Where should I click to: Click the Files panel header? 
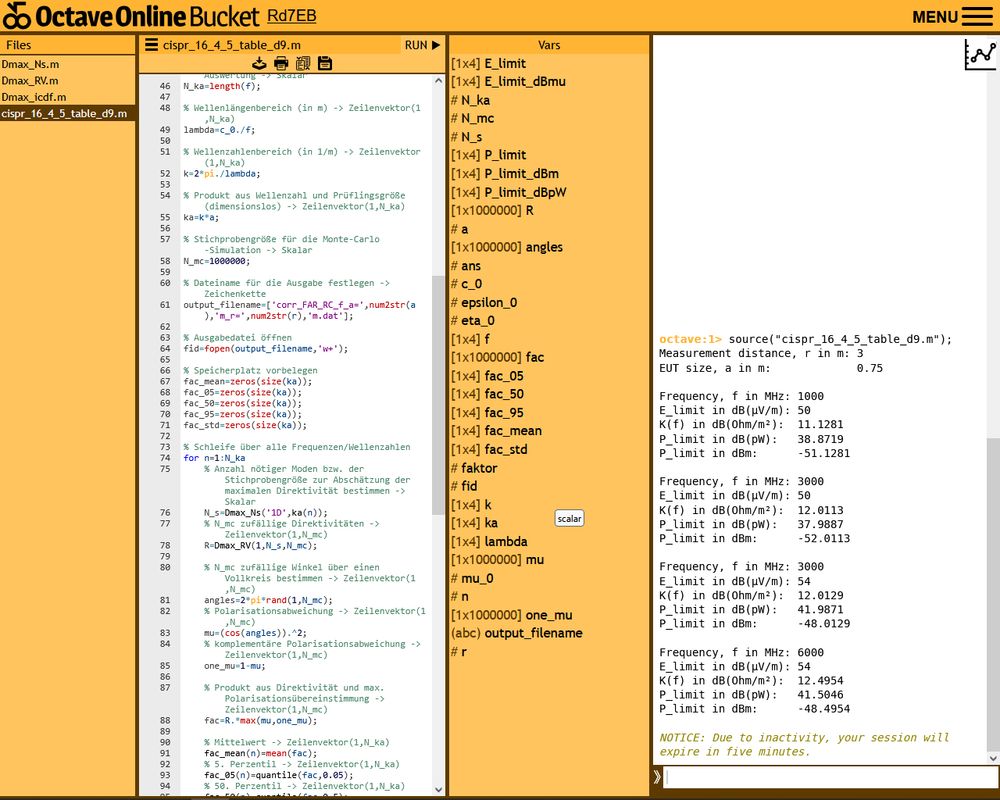[68, 45]
